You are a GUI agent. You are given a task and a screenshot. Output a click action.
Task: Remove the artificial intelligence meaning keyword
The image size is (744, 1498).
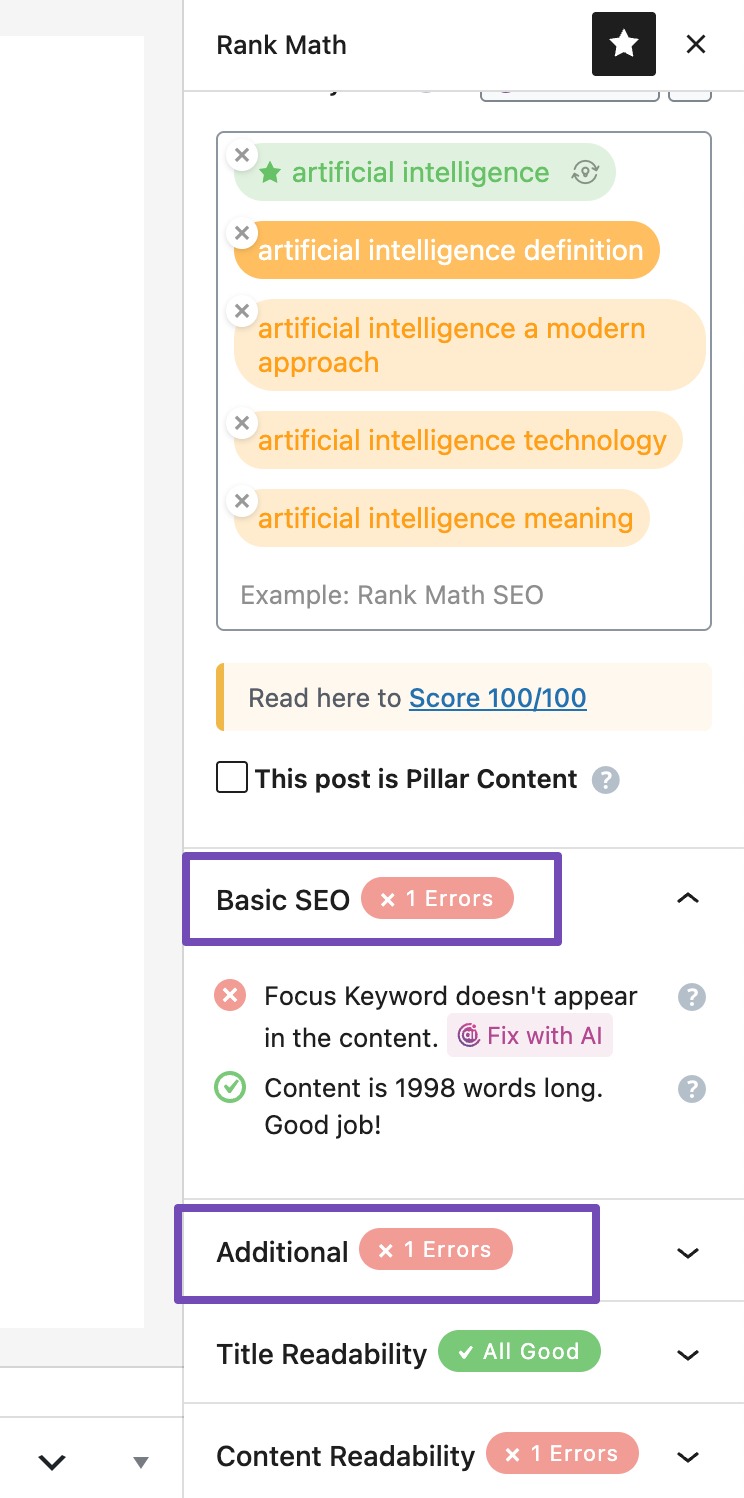click(x=241, y=501)
